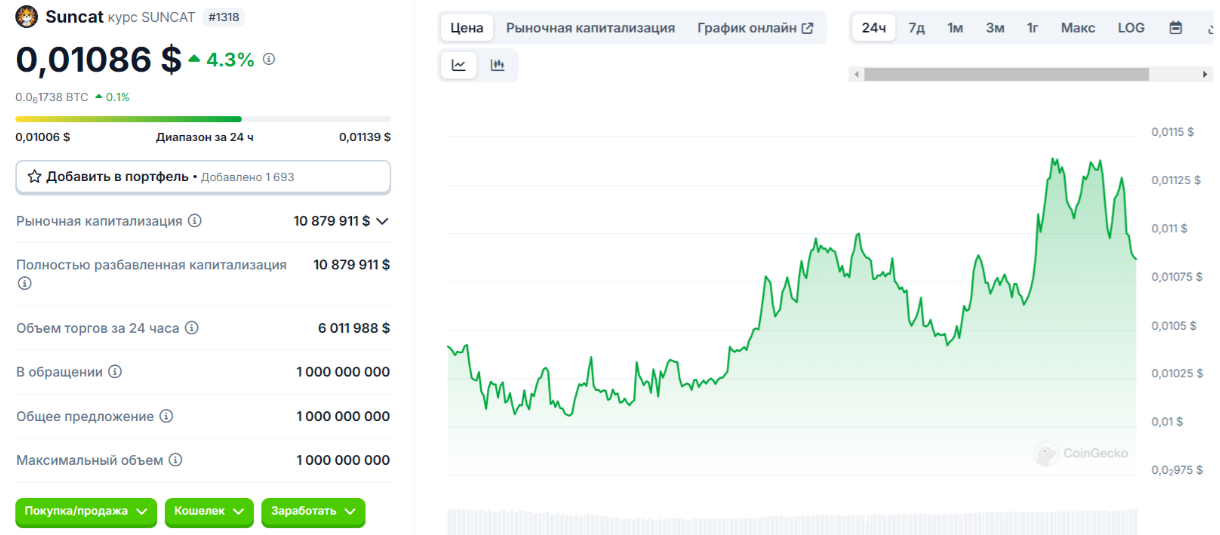
Task: Click scrollbar right arrow above chart
Action: [1205, 74]
